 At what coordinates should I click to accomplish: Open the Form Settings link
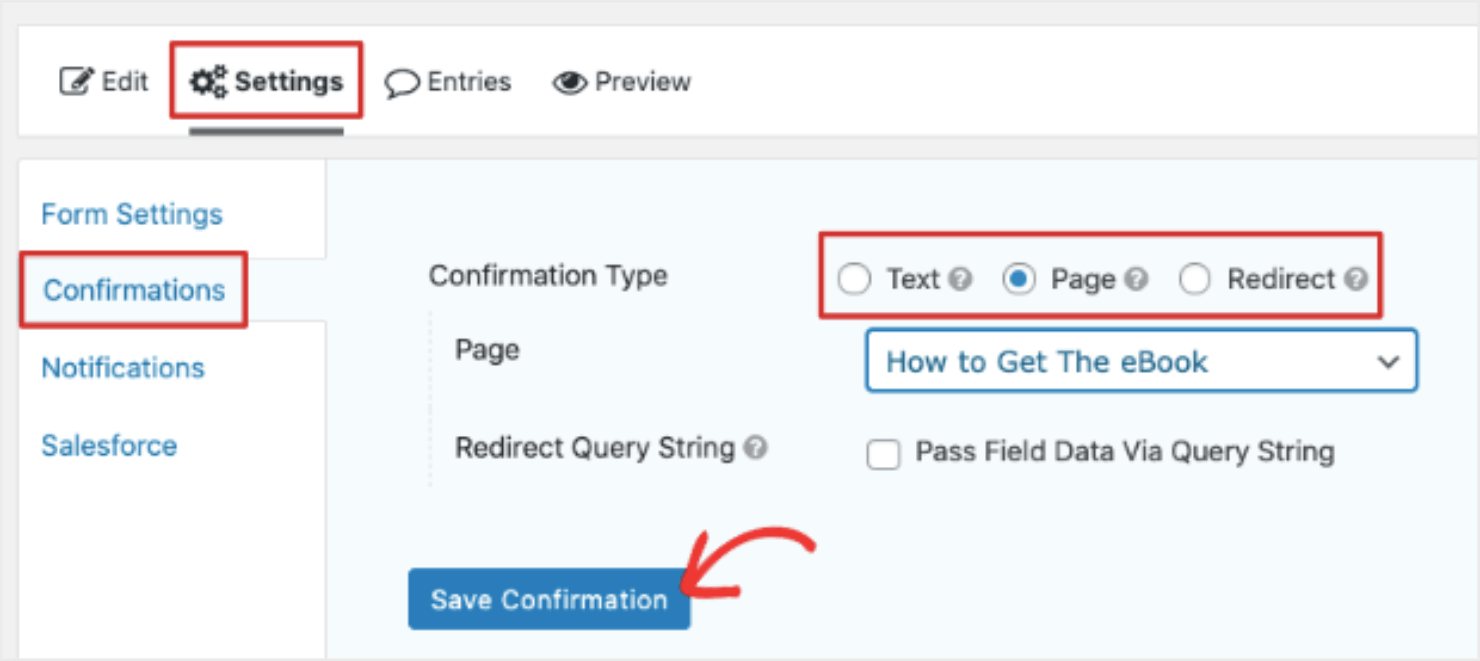[x=132, y=214]
